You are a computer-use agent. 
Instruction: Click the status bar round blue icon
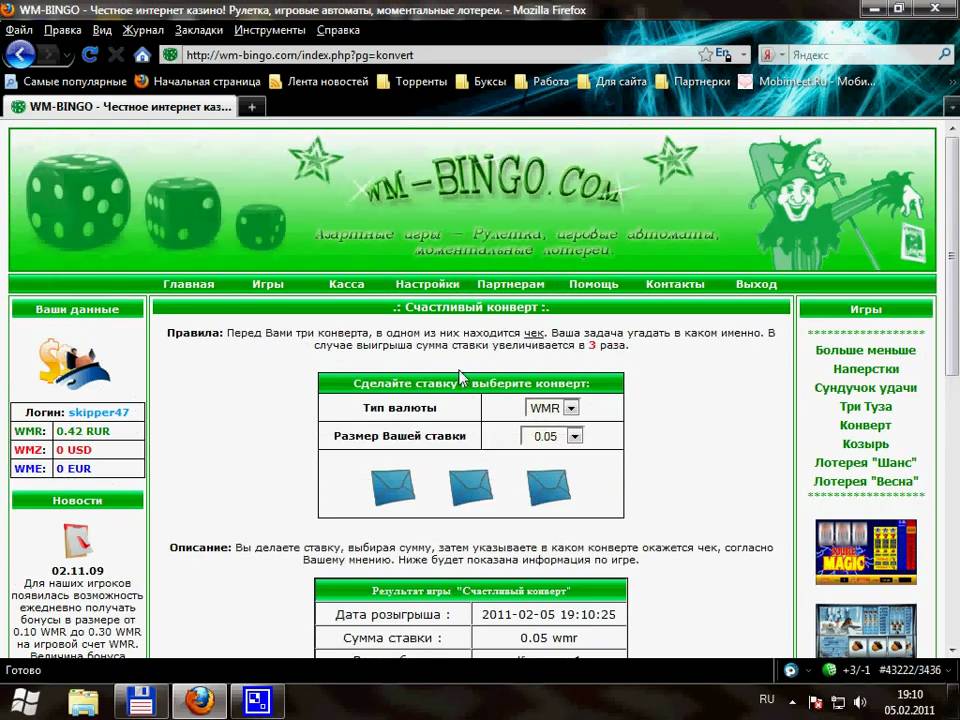pos(790,670)
